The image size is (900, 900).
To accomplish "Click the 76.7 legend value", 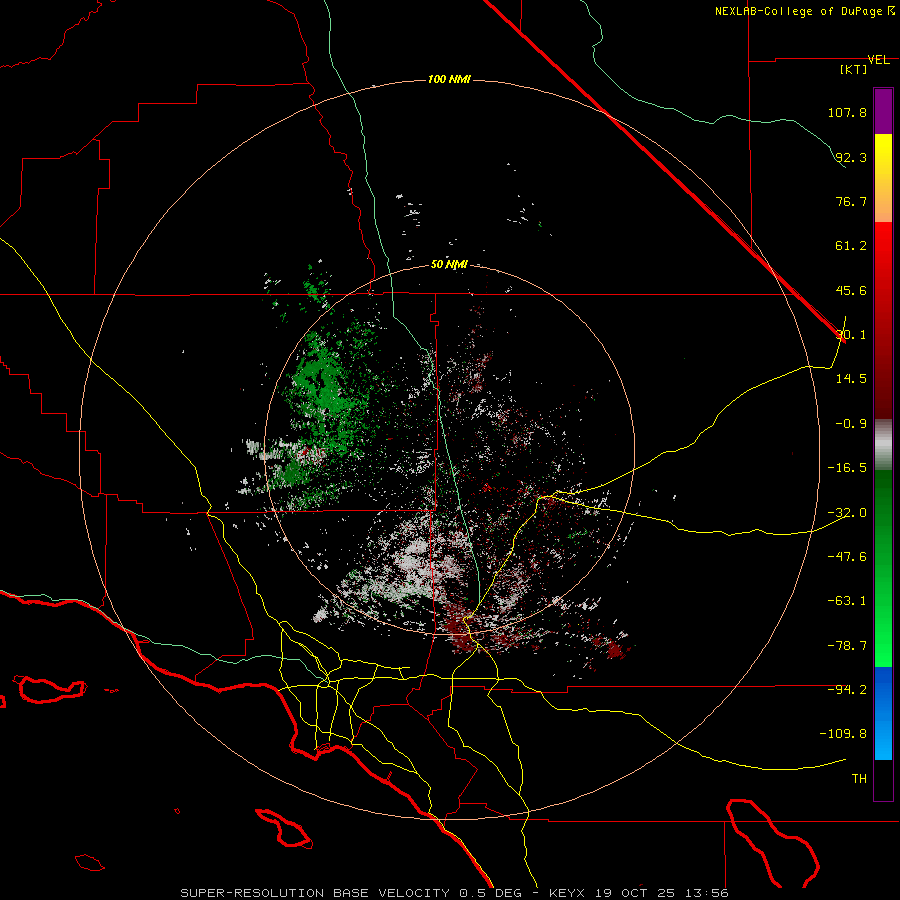I will (851, 201).
